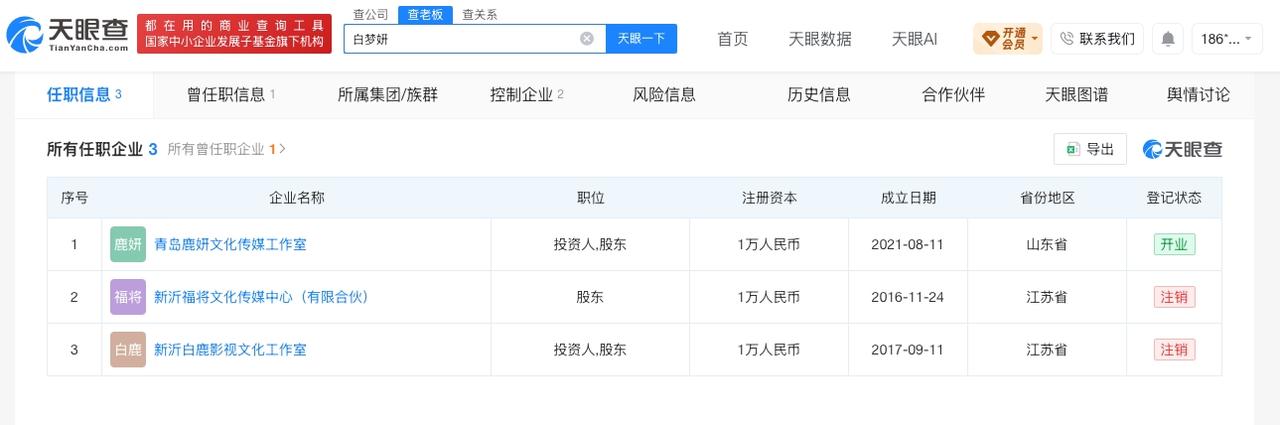Screen dimensions: 1280x425
Task: Open the 曾任职信息 tab
Action: (231, 95)
